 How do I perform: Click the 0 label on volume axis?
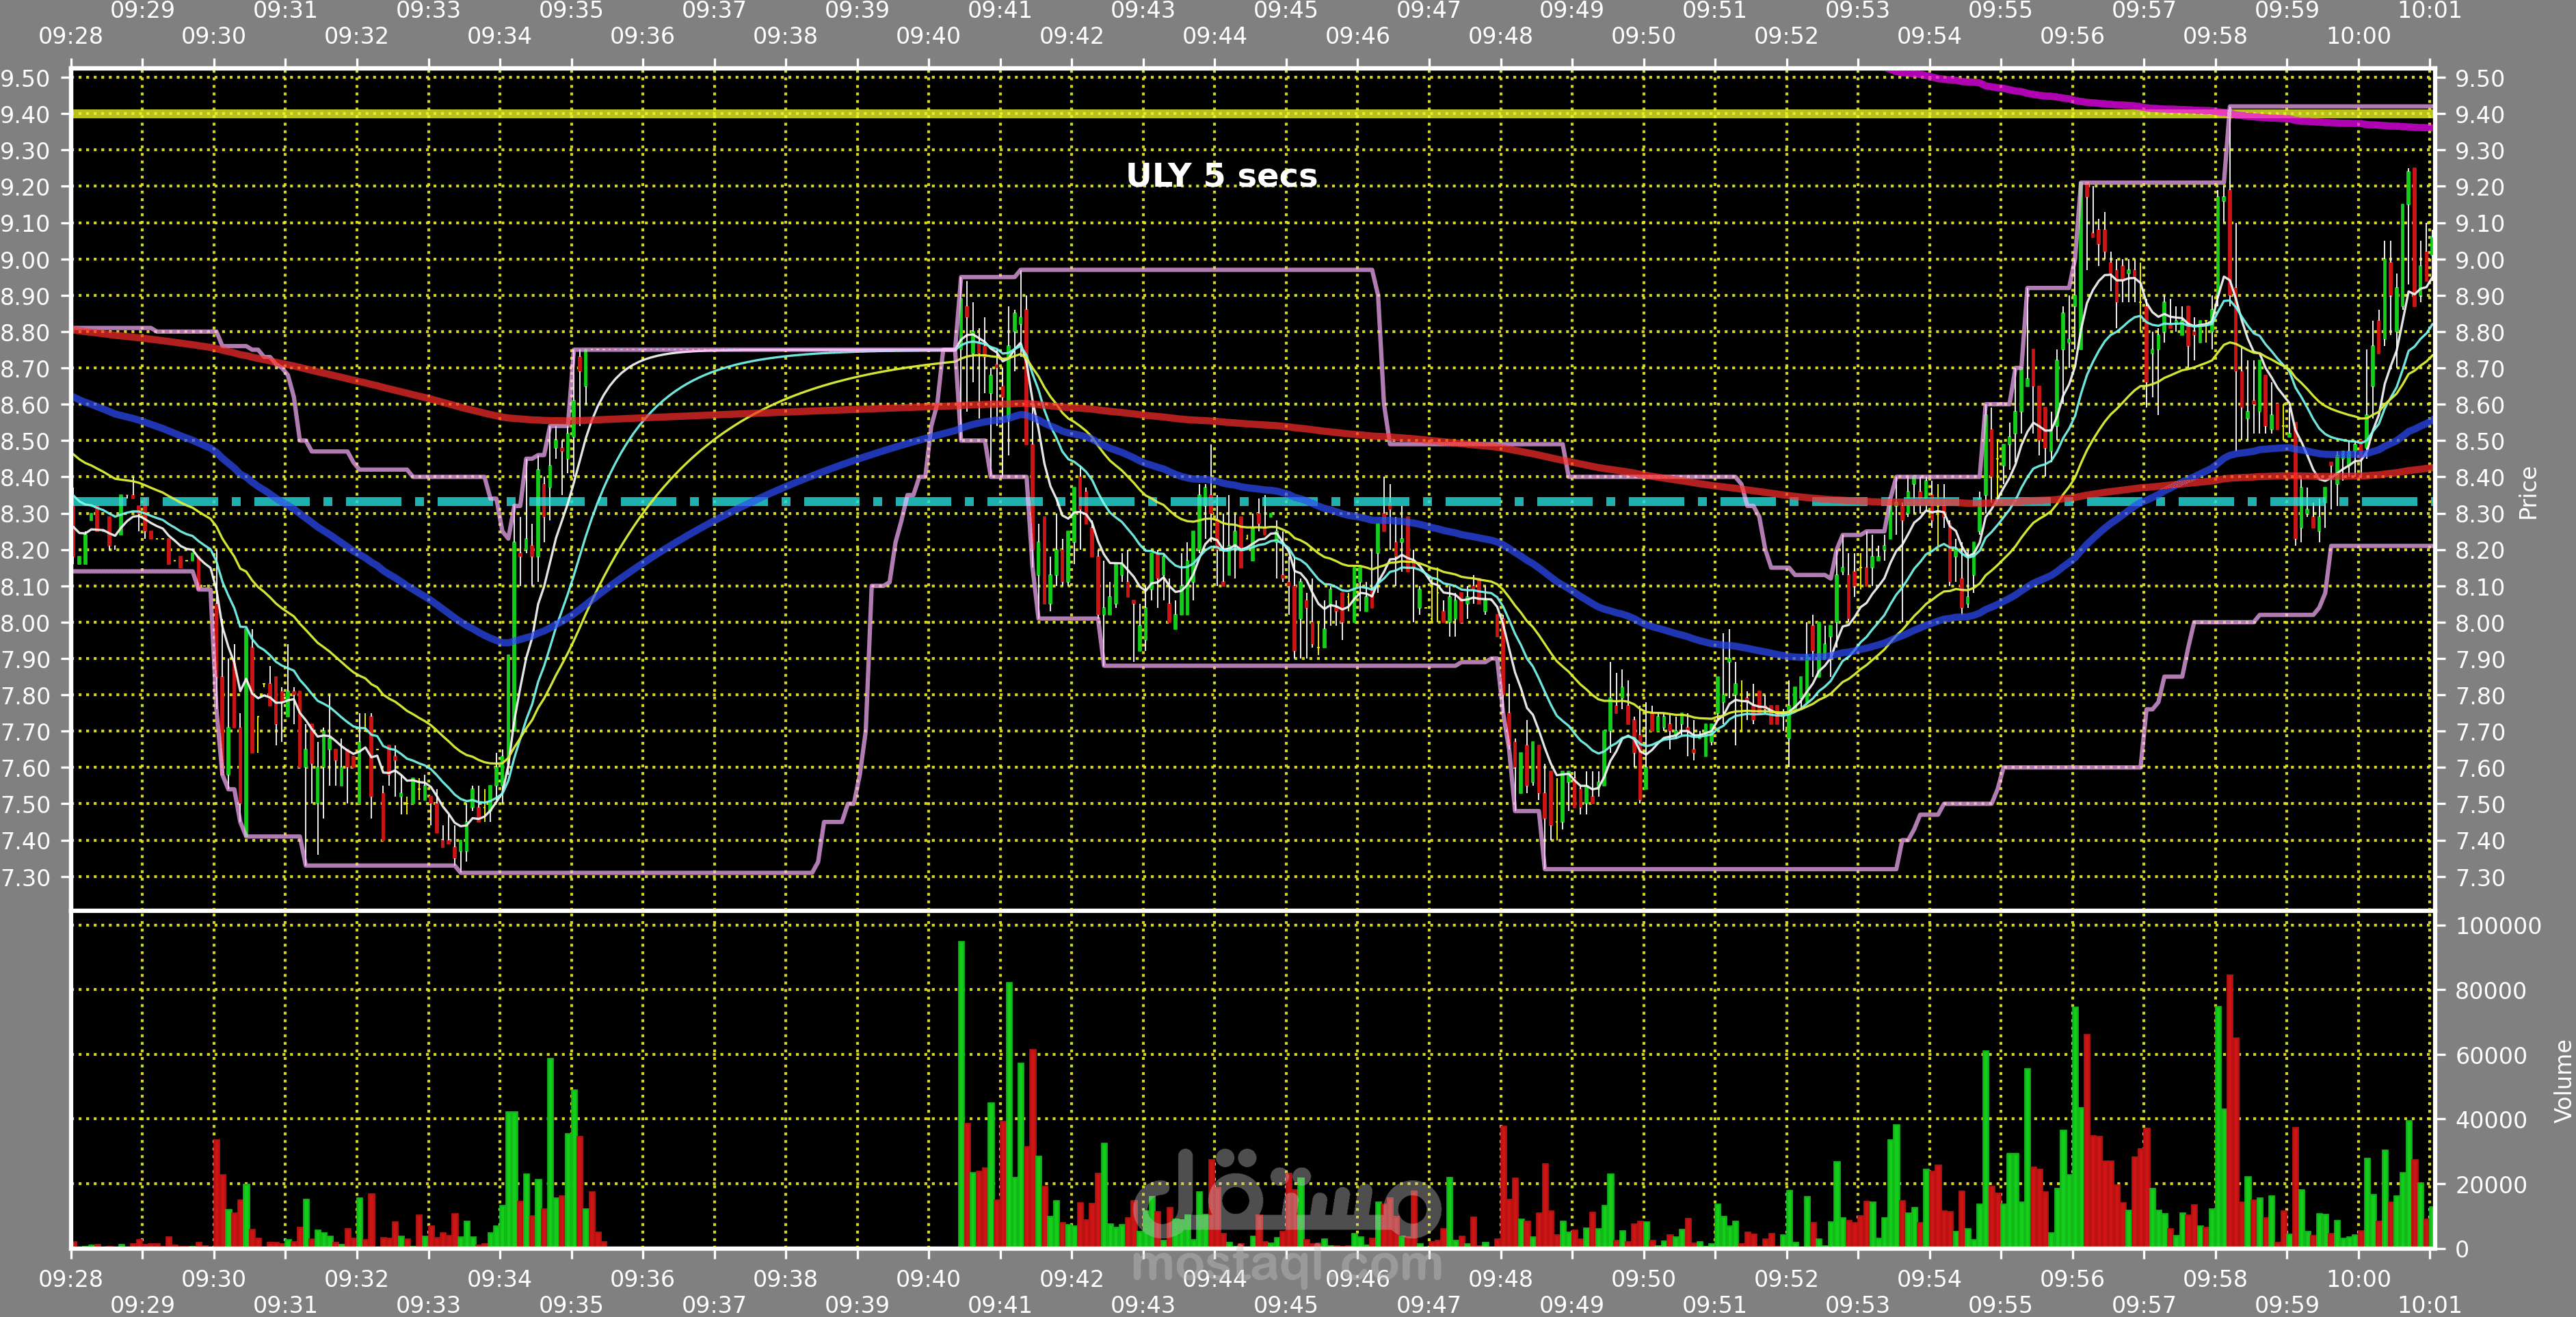coord(2462,1249)
